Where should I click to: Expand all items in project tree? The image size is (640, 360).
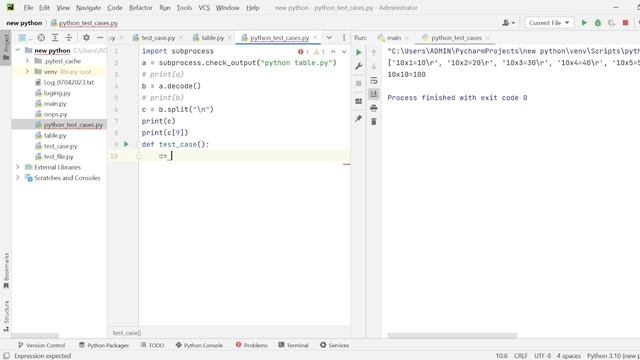coord(55,38)
